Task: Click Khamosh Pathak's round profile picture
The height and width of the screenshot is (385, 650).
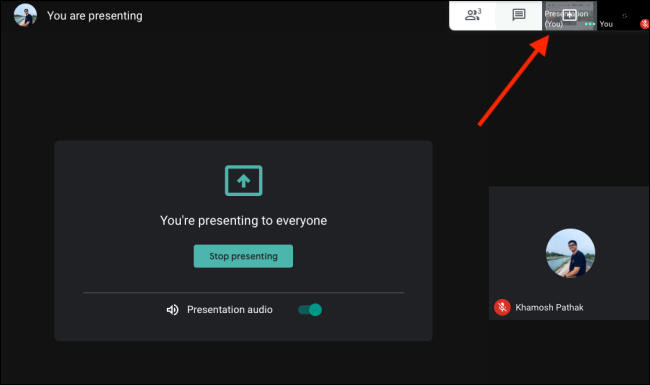Action: click(570, 253)
